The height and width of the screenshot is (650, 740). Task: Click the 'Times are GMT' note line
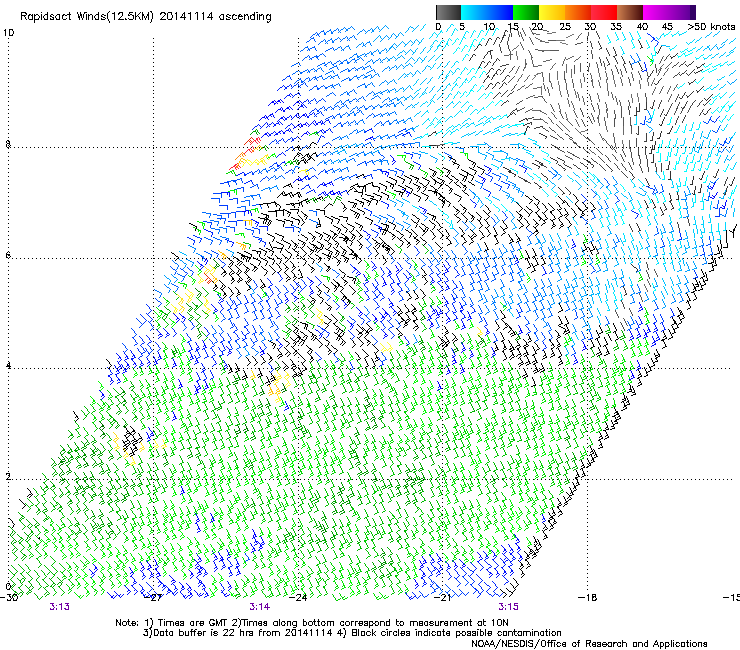coord(312,623)
